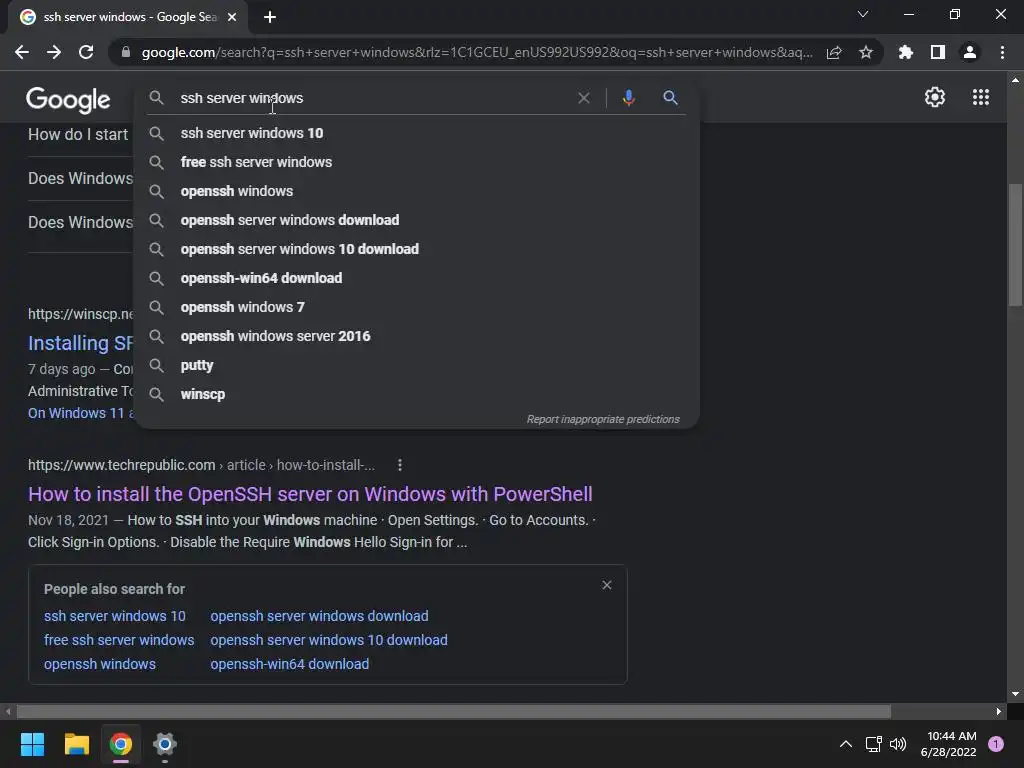The image size is (1024, 768).
Task: Expand the How do I start question
Action: pyautogui.click(x=78, y=135)
